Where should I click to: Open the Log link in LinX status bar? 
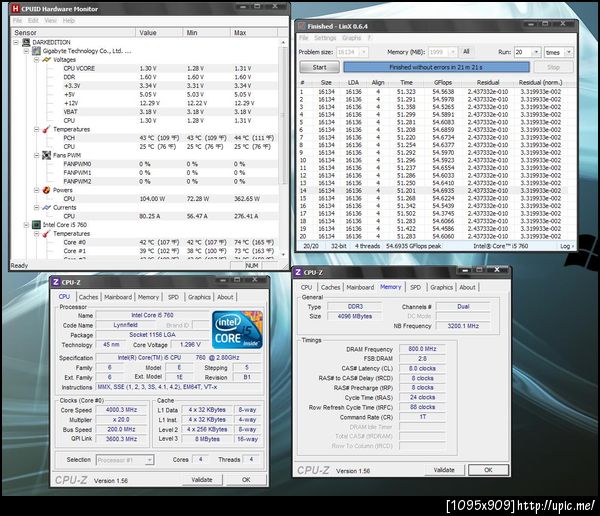coord(567,246)
